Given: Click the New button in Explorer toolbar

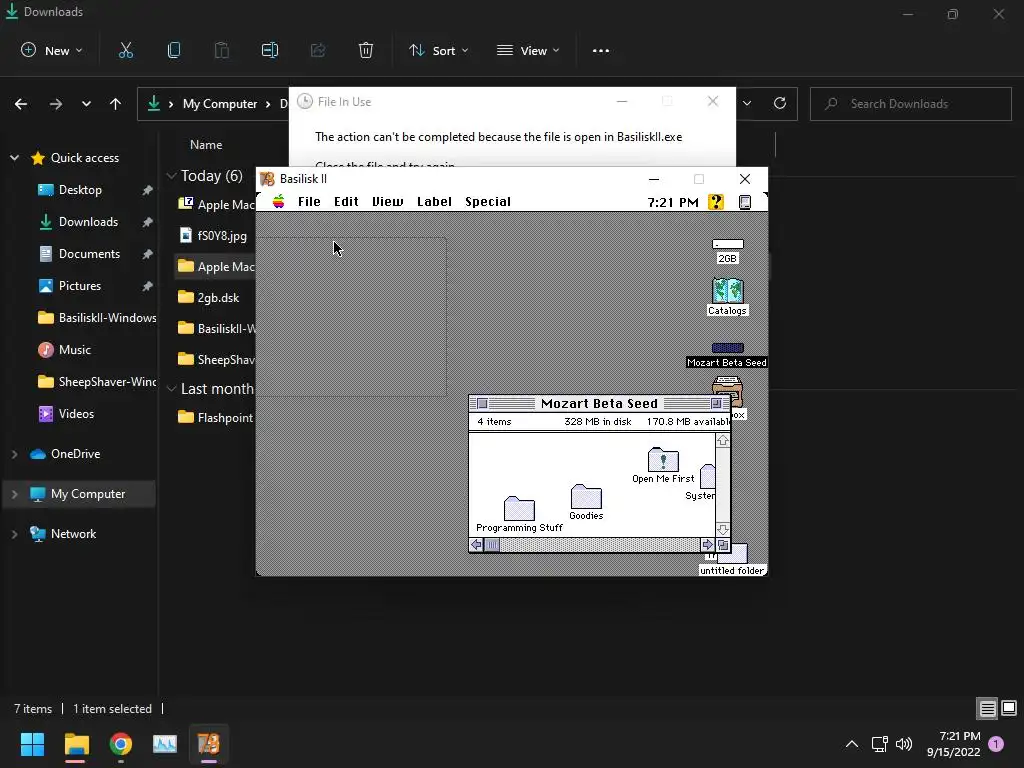Looking at the screenshot, I should point(52,50).
